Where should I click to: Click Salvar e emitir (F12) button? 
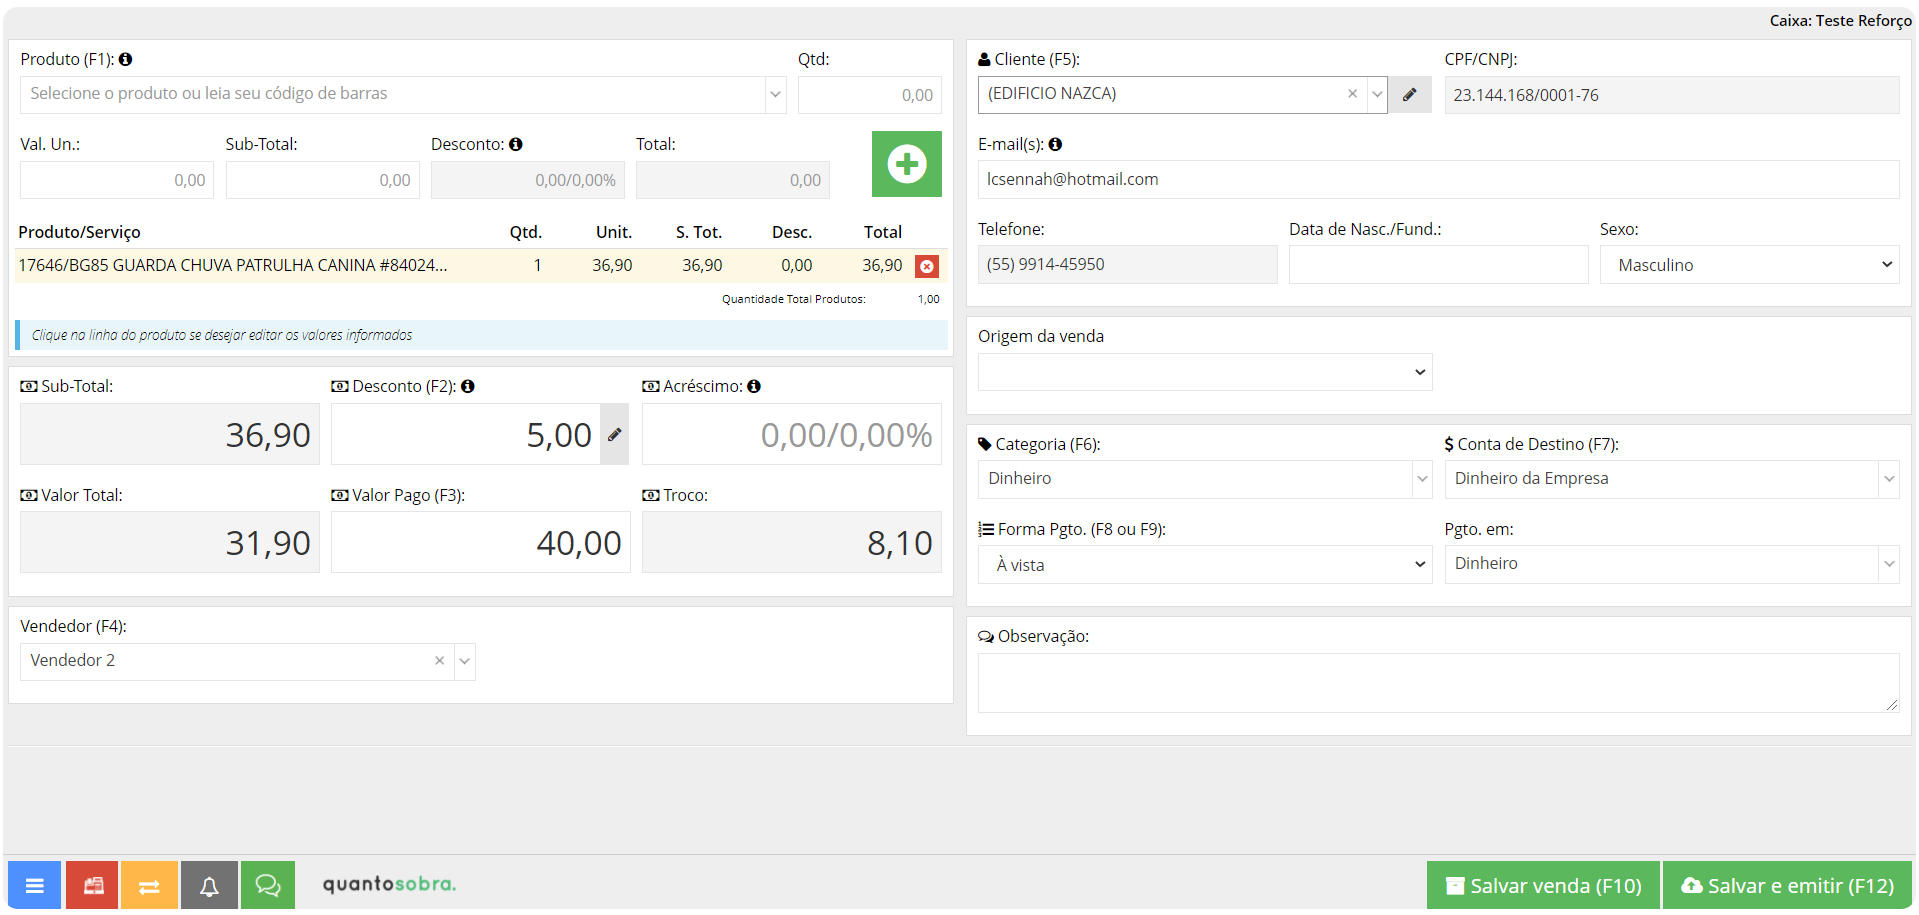coord(1787,885)
